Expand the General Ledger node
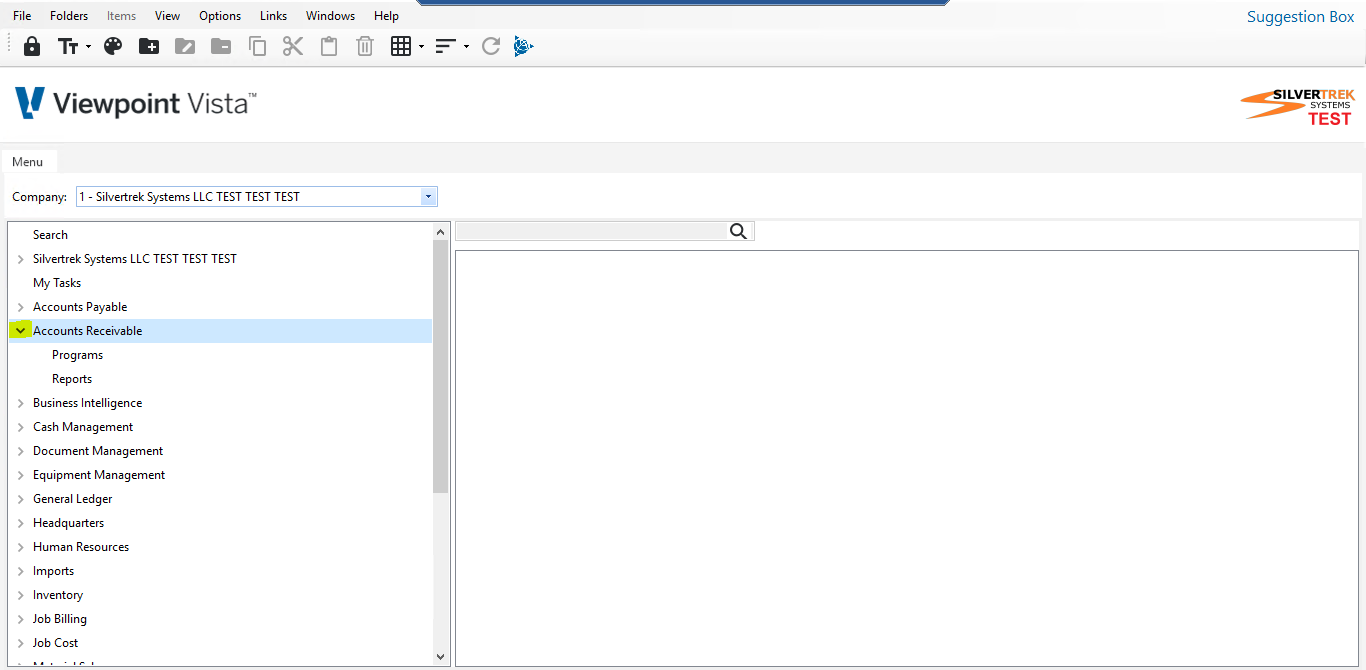The image size is (1366, 670). (x=20, y=499)
